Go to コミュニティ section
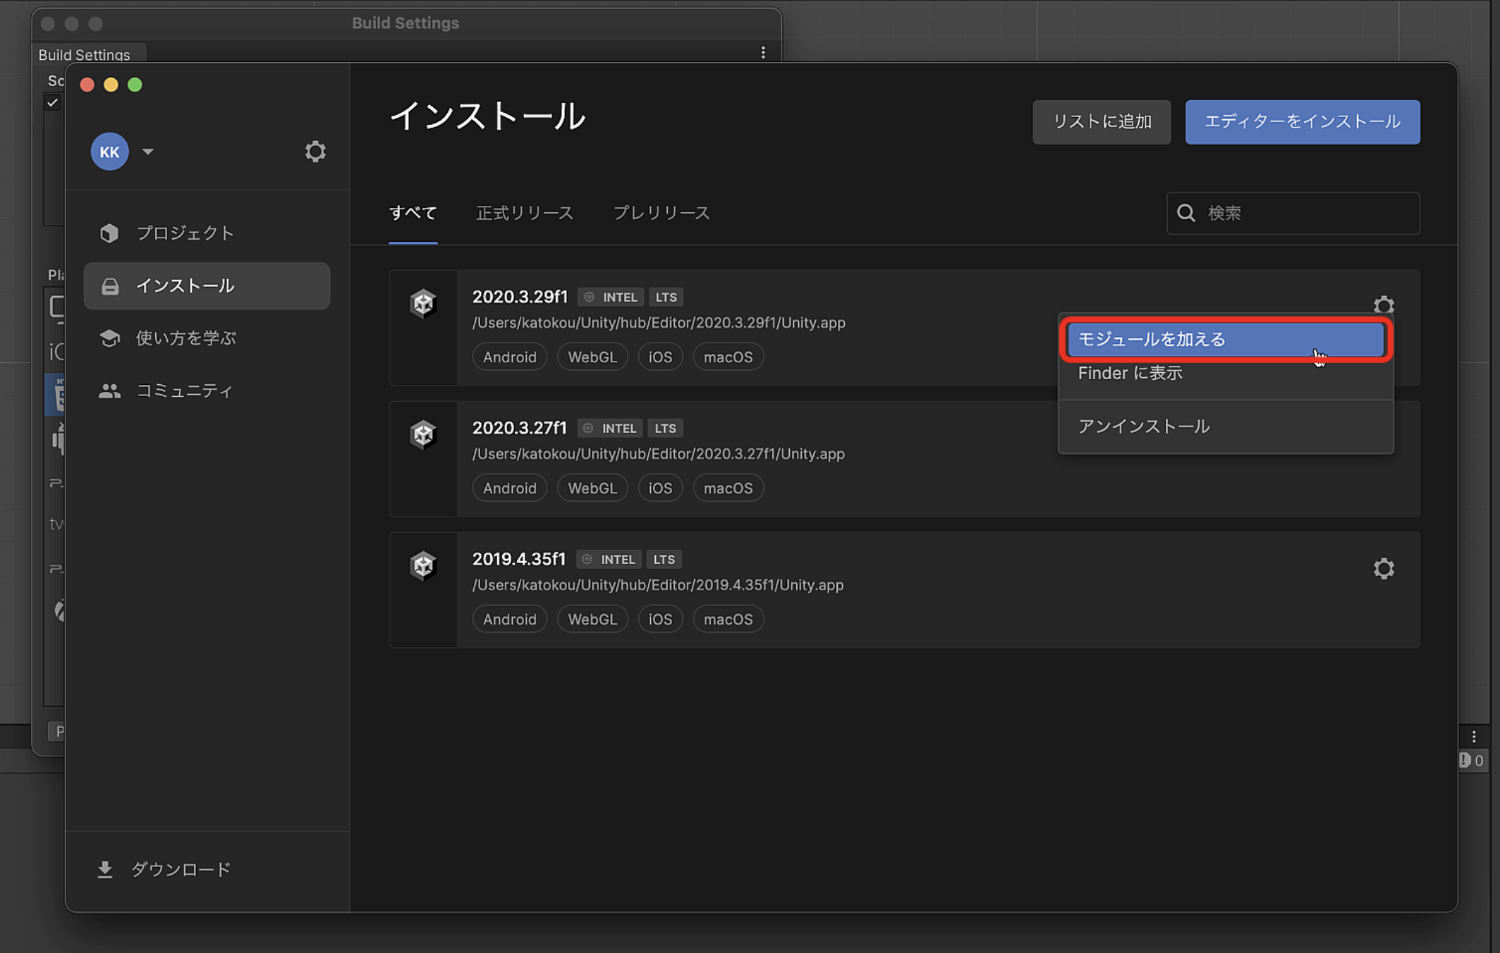1500x953 pixels. click(207, 391)
